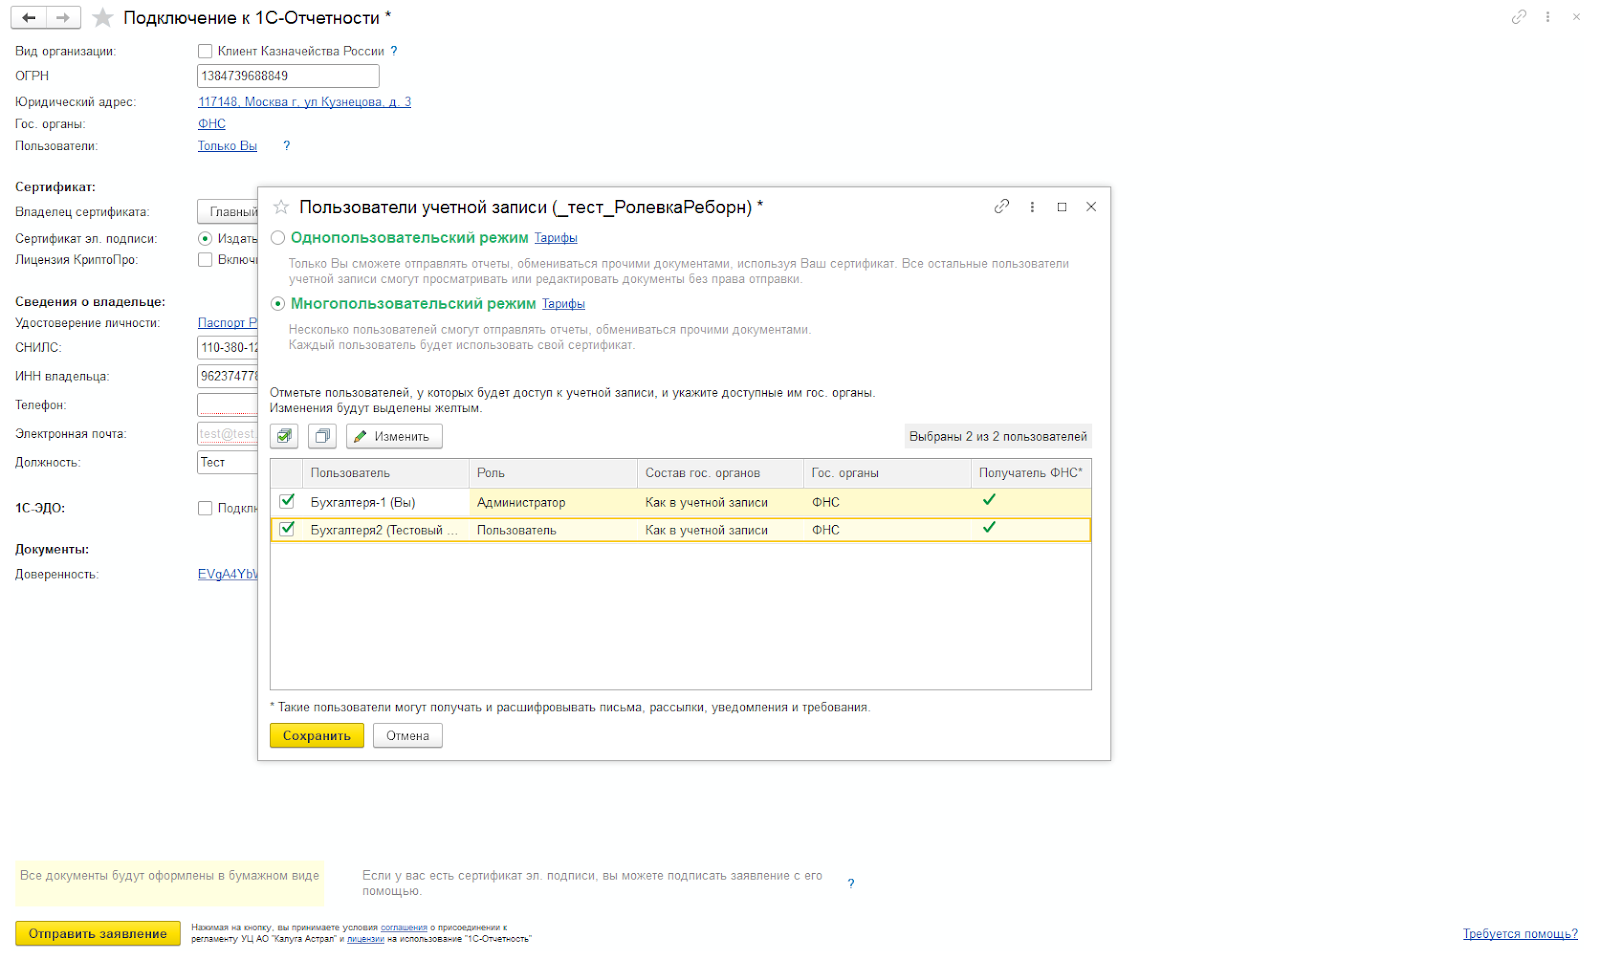Uncheck the Бухгалтерия-1 (Вы) user checkbox

tap(287, 501)
